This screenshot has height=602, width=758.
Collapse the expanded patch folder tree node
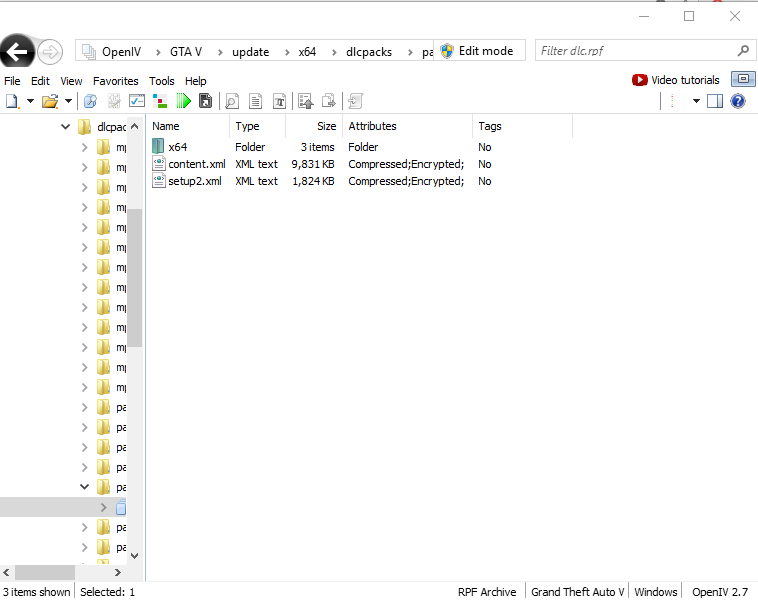coord(85,487)
